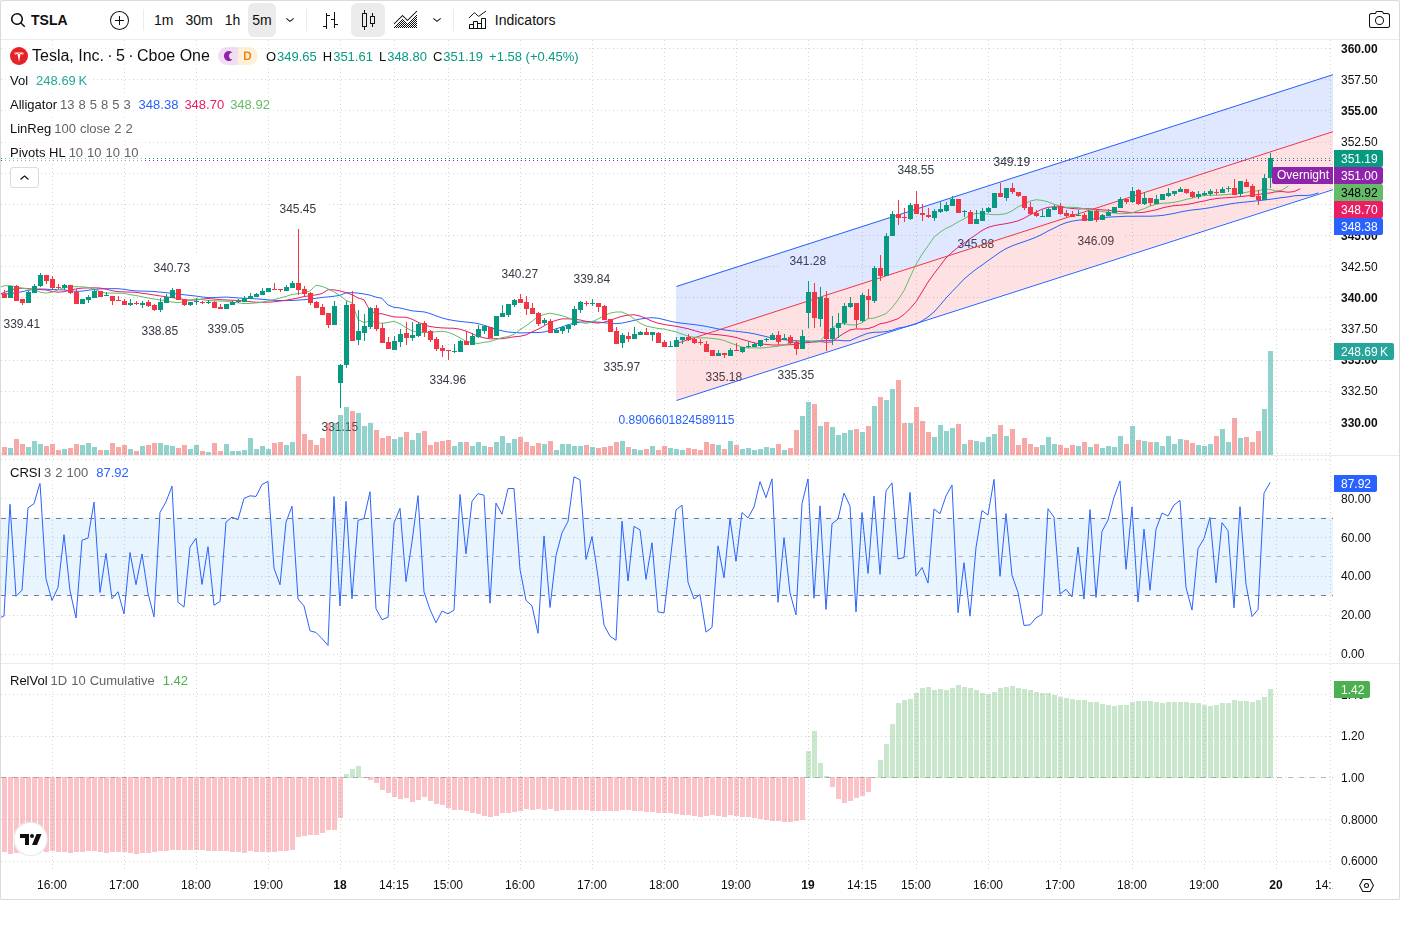Image resolution: width=1420 pixels, height=950 pixels.
Task: Click the 345.45 pivot high label
Action: [297, 209]
